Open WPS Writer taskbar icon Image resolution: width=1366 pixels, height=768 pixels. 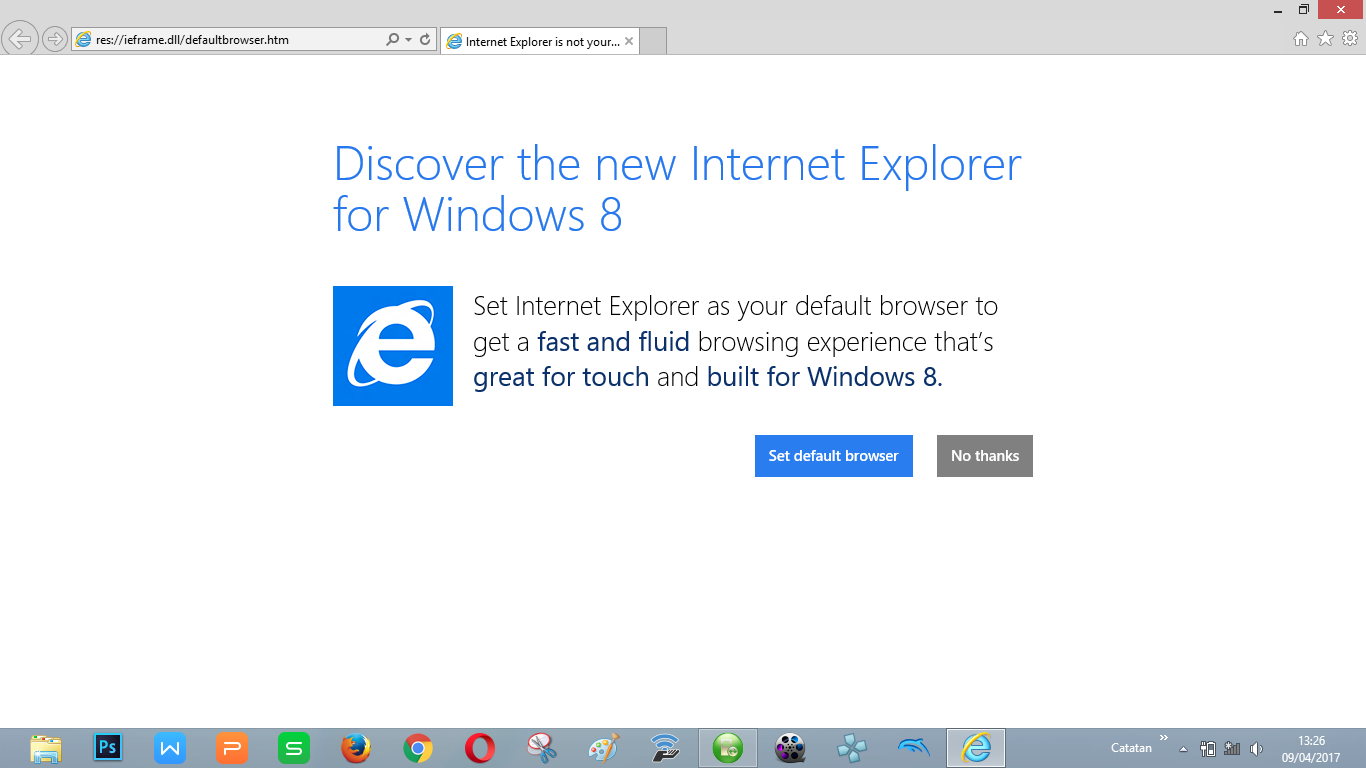[x=170, y=748]
